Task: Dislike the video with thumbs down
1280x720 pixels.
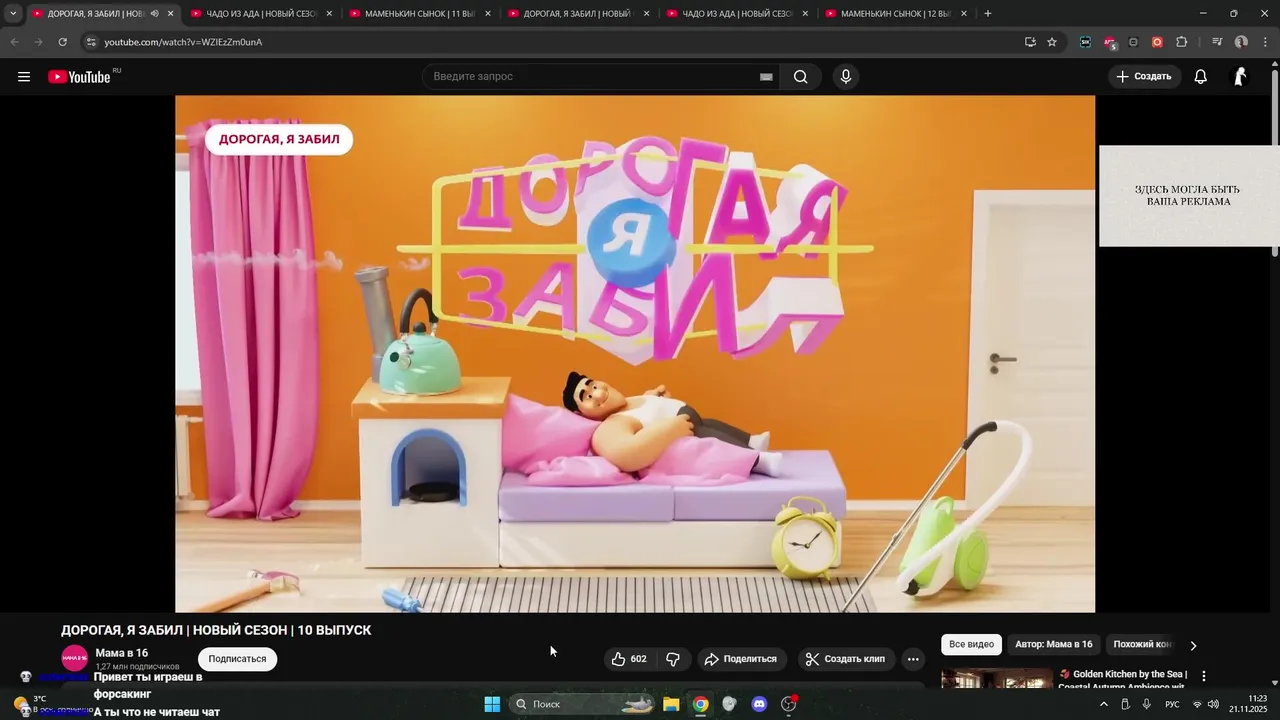Action: point(673,659)
